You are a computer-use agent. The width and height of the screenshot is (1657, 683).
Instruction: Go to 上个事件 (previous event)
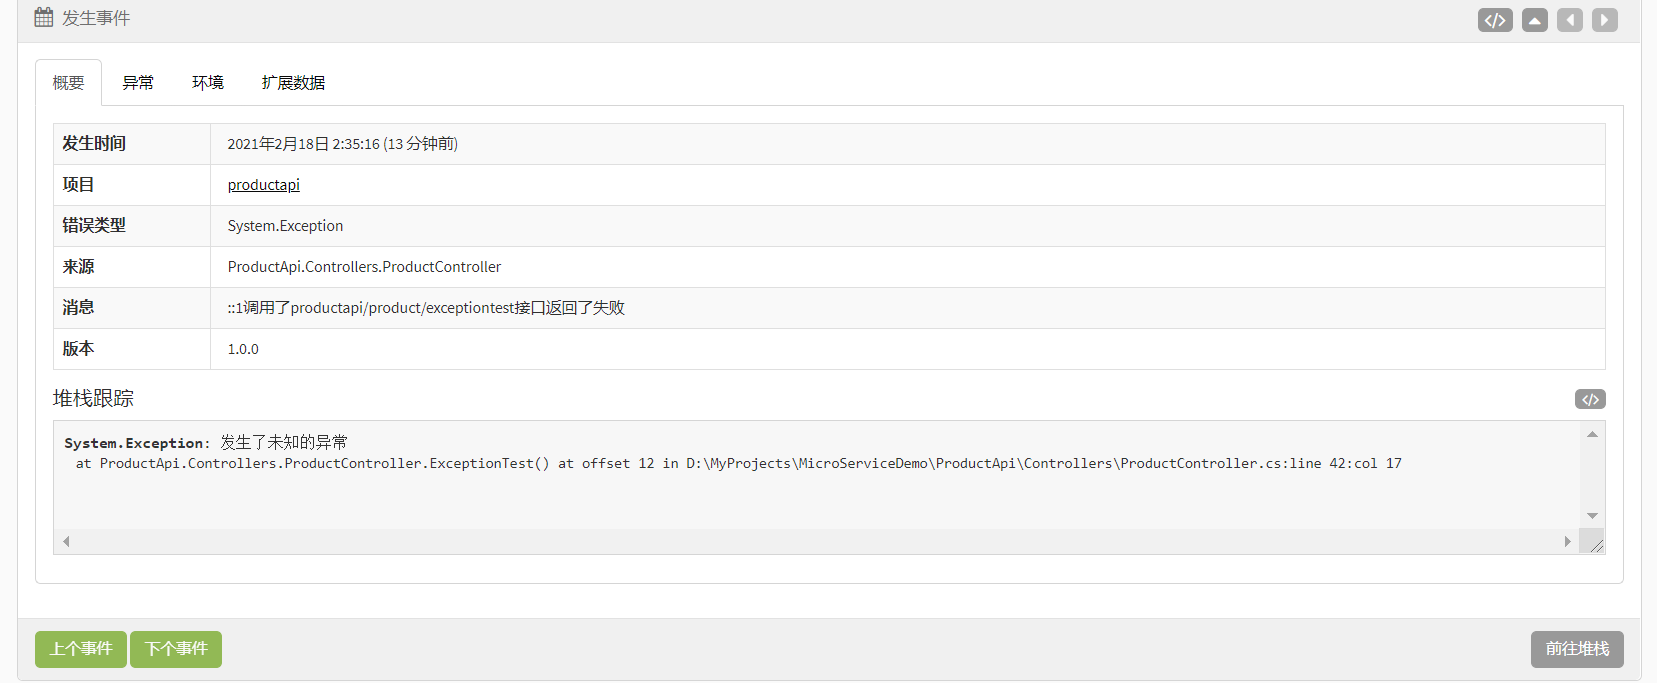click(x=81, y=649)
